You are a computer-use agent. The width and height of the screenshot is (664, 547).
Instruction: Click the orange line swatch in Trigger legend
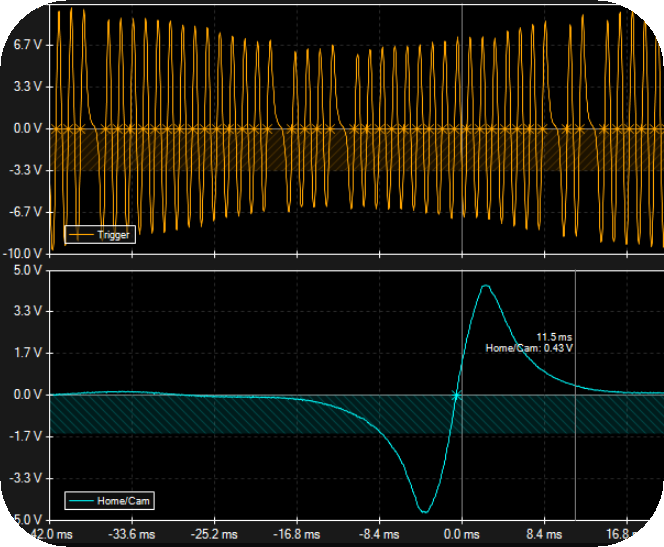(x=80, y=235)
